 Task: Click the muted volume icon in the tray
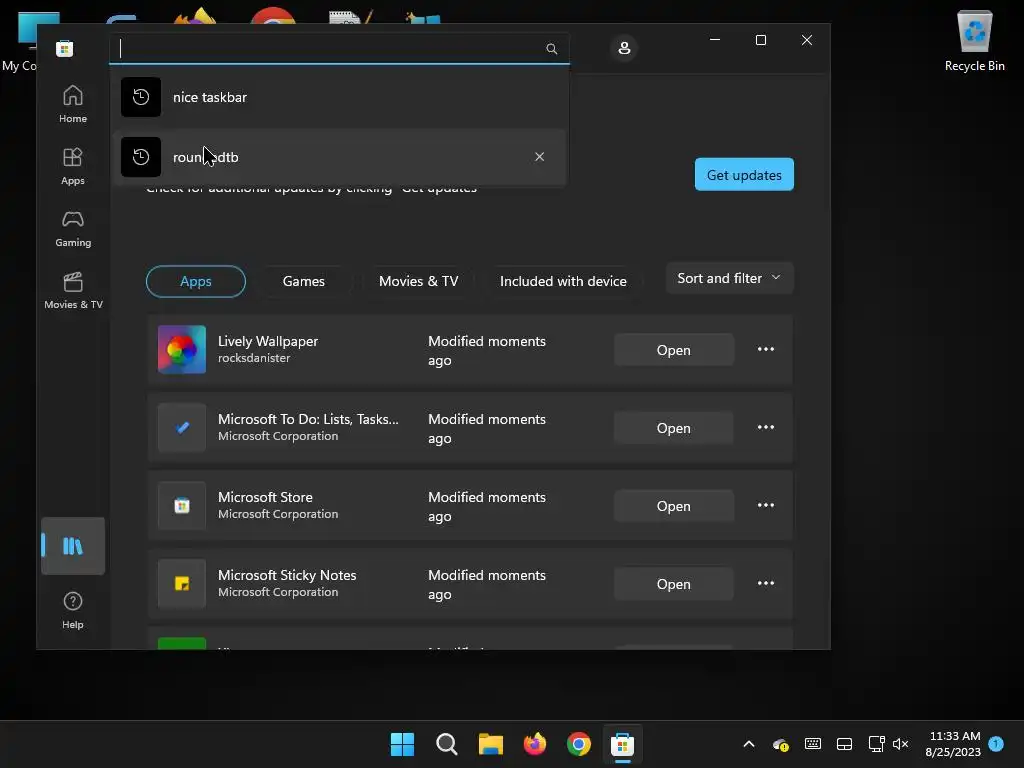coord(901,744)
